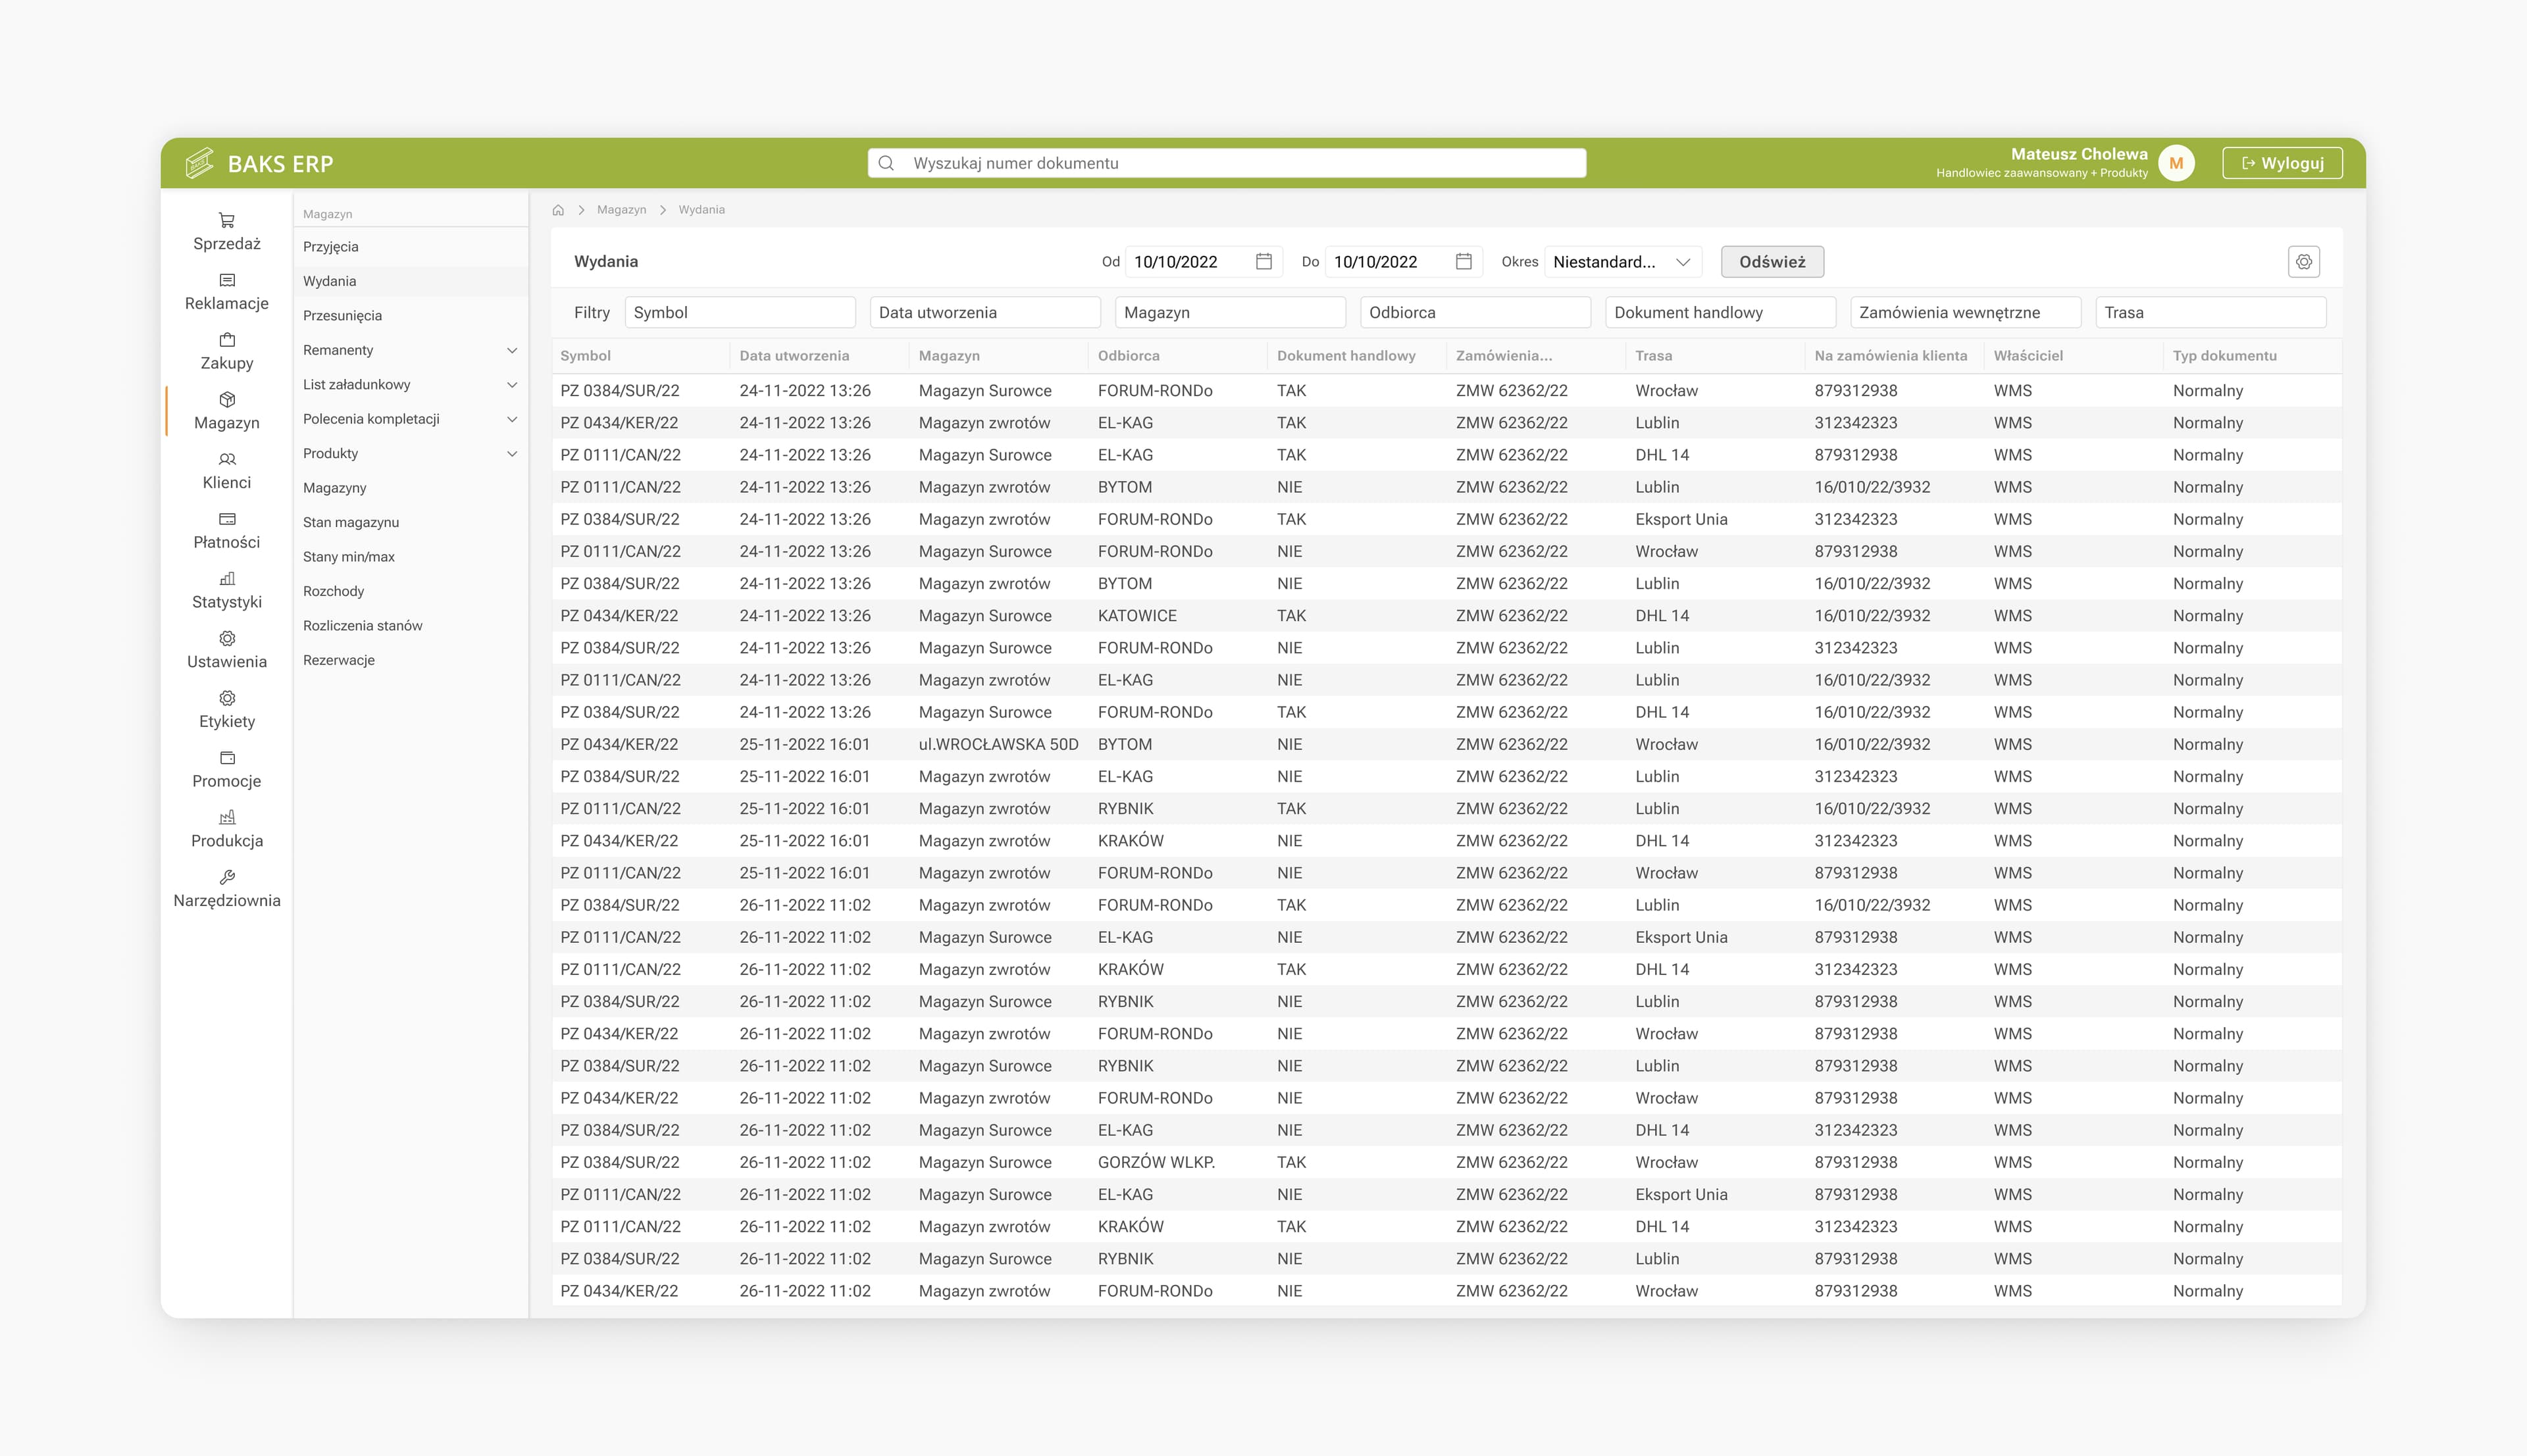Open calendar picker for Od date
2527x1456 pixels.
tap(1264, 261)
